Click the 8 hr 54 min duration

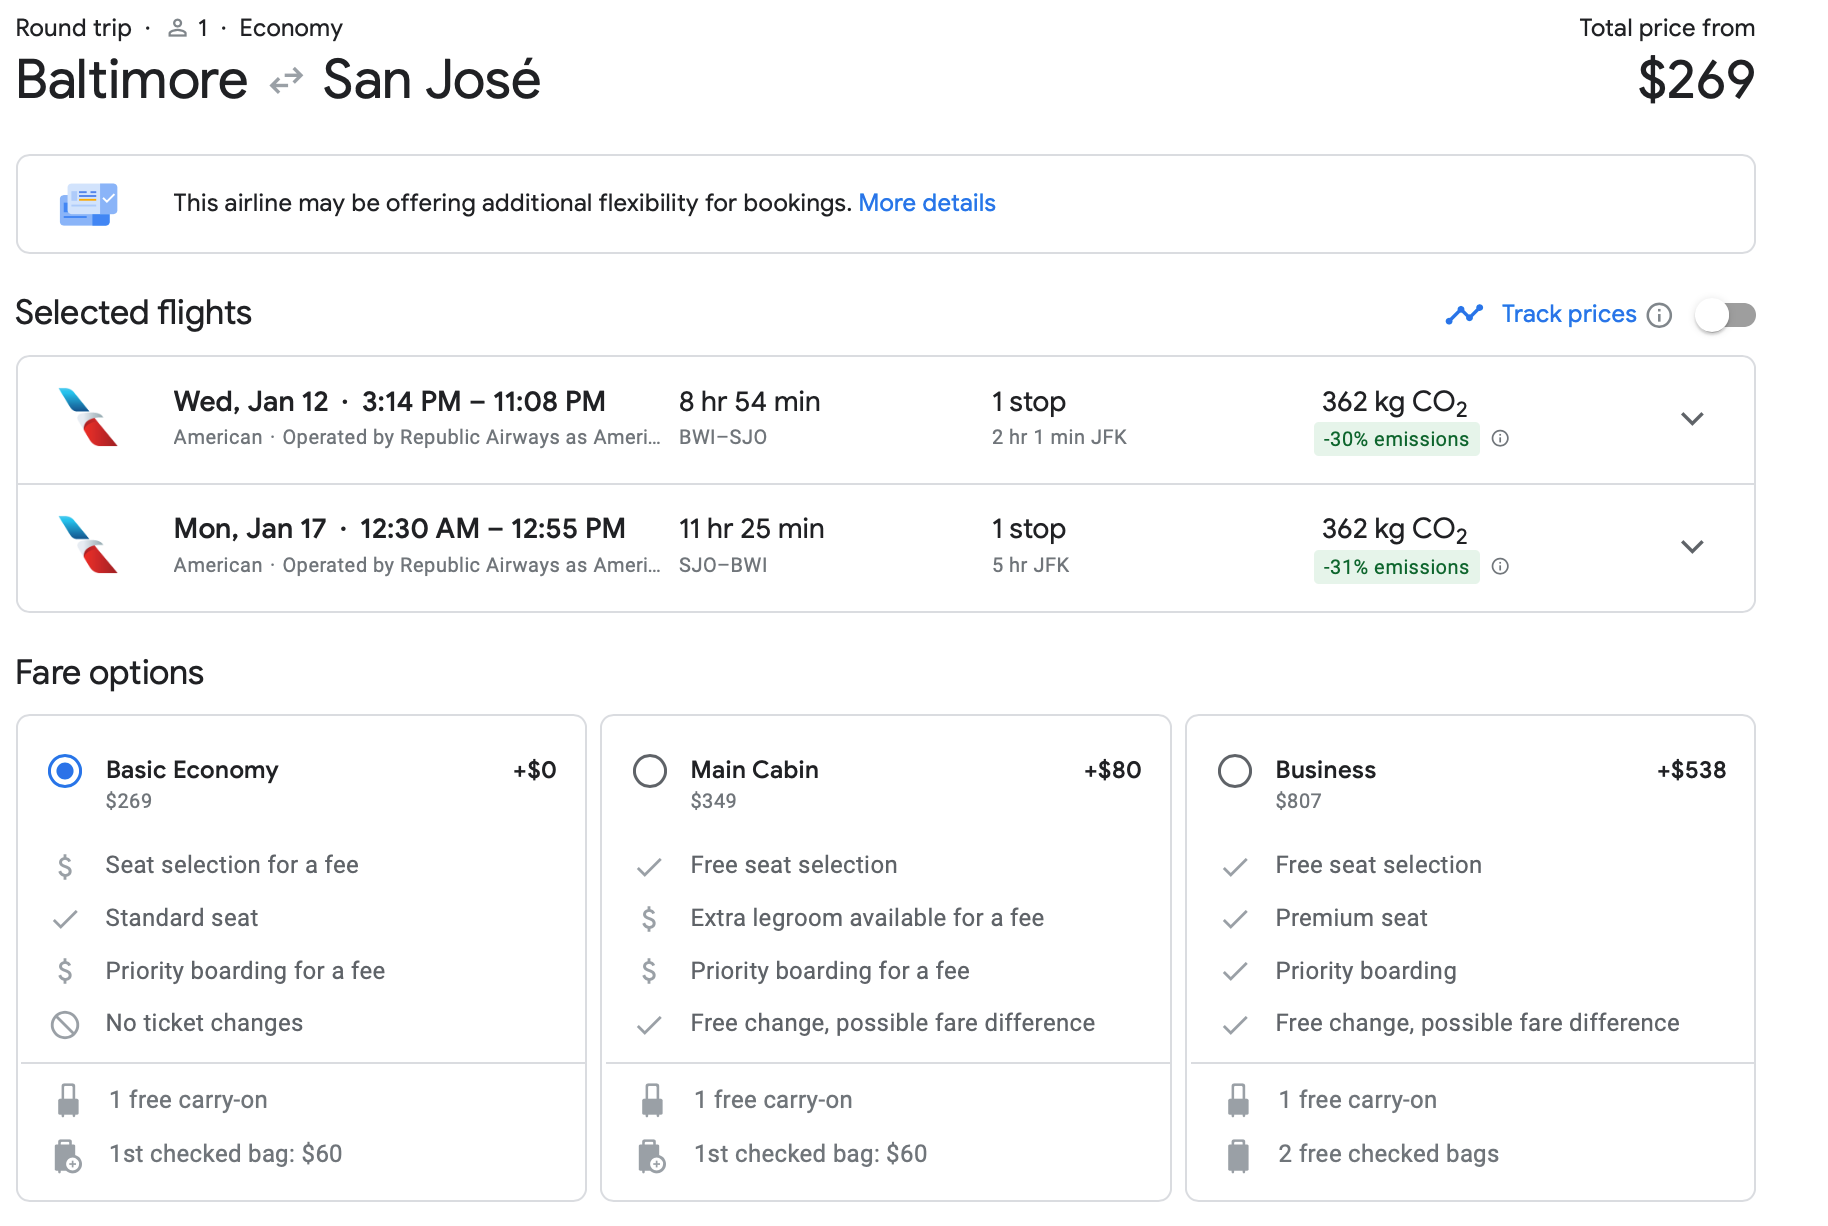pyautogui.click(x=749, y=402)
